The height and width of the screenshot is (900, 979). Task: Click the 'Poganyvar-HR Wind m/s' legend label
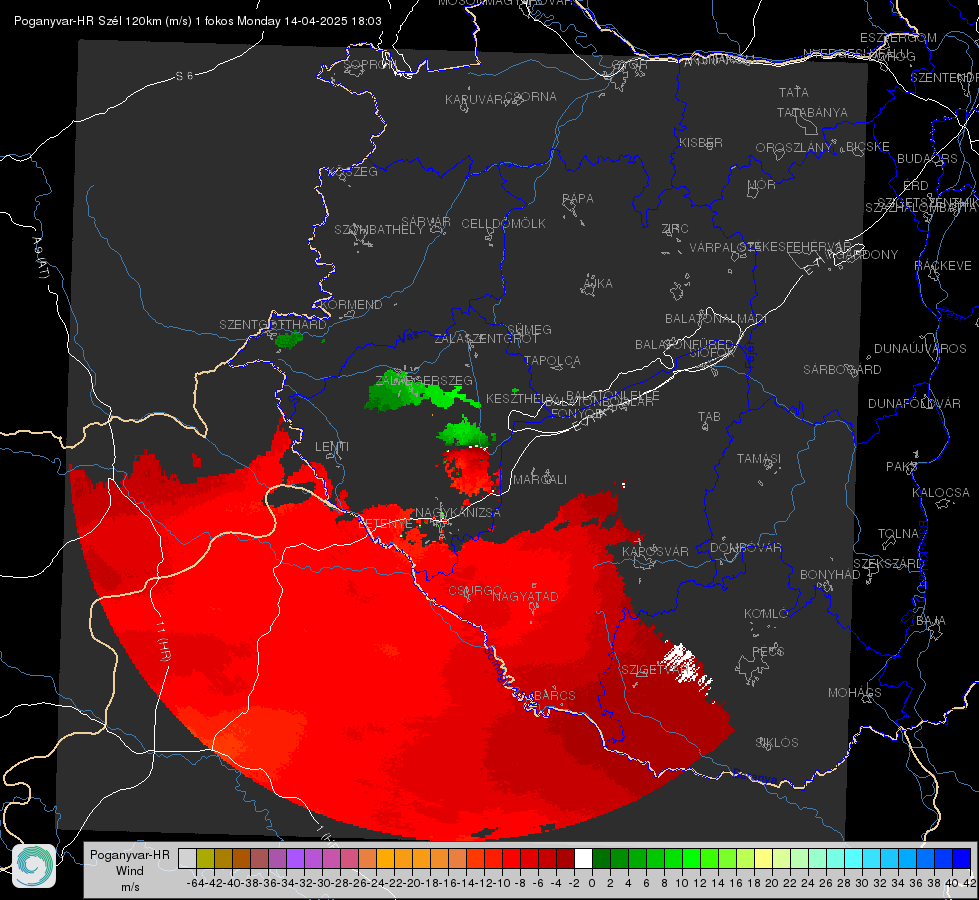click(130, 871)
